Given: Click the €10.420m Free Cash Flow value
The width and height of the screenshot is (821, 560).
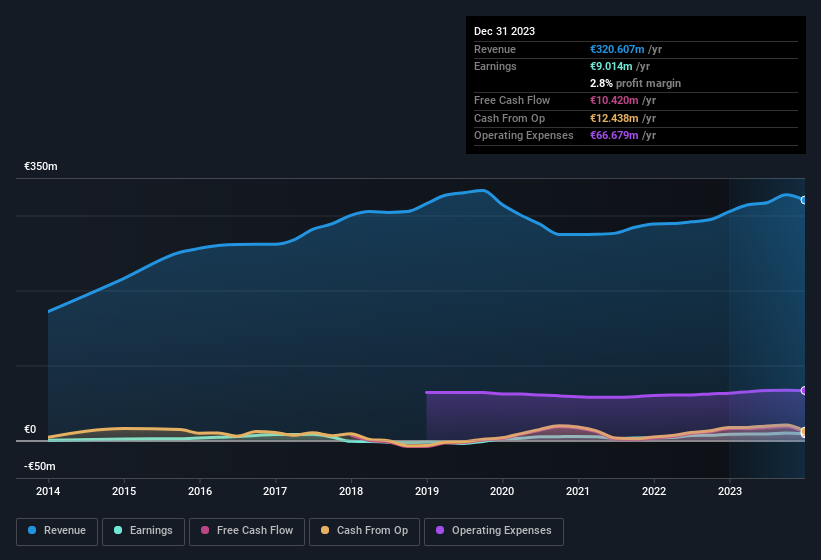Looking at the screenshot, I should point(614,100).
